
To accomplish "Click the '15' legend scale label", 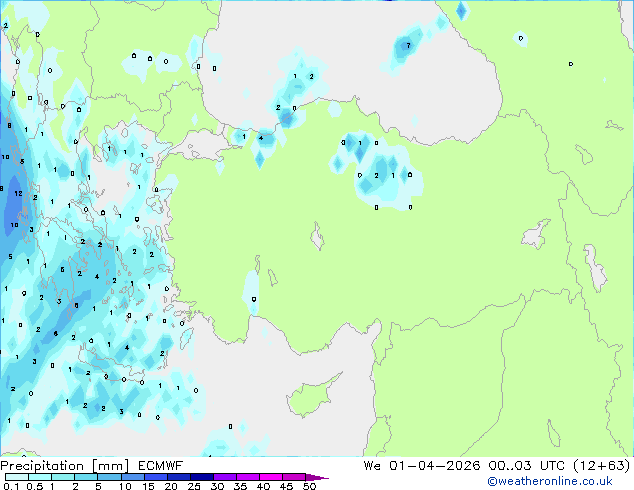I will [148, 486].
